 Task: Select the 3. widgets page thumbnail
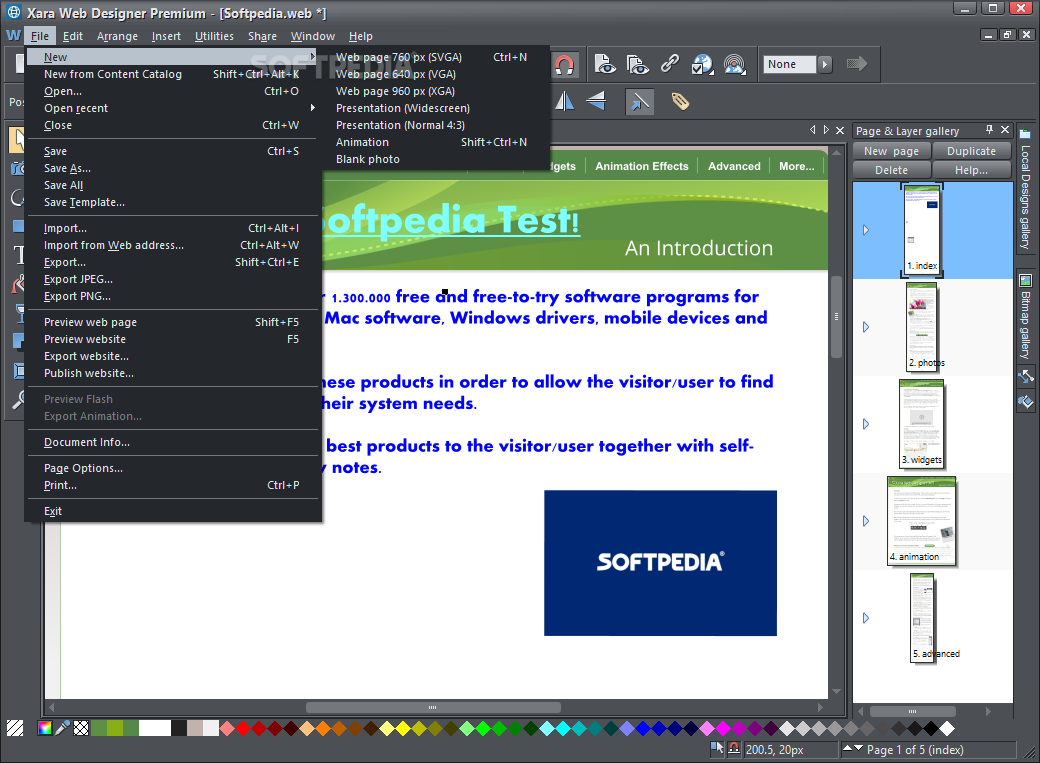pyautogui.click(x=921, y=423)
